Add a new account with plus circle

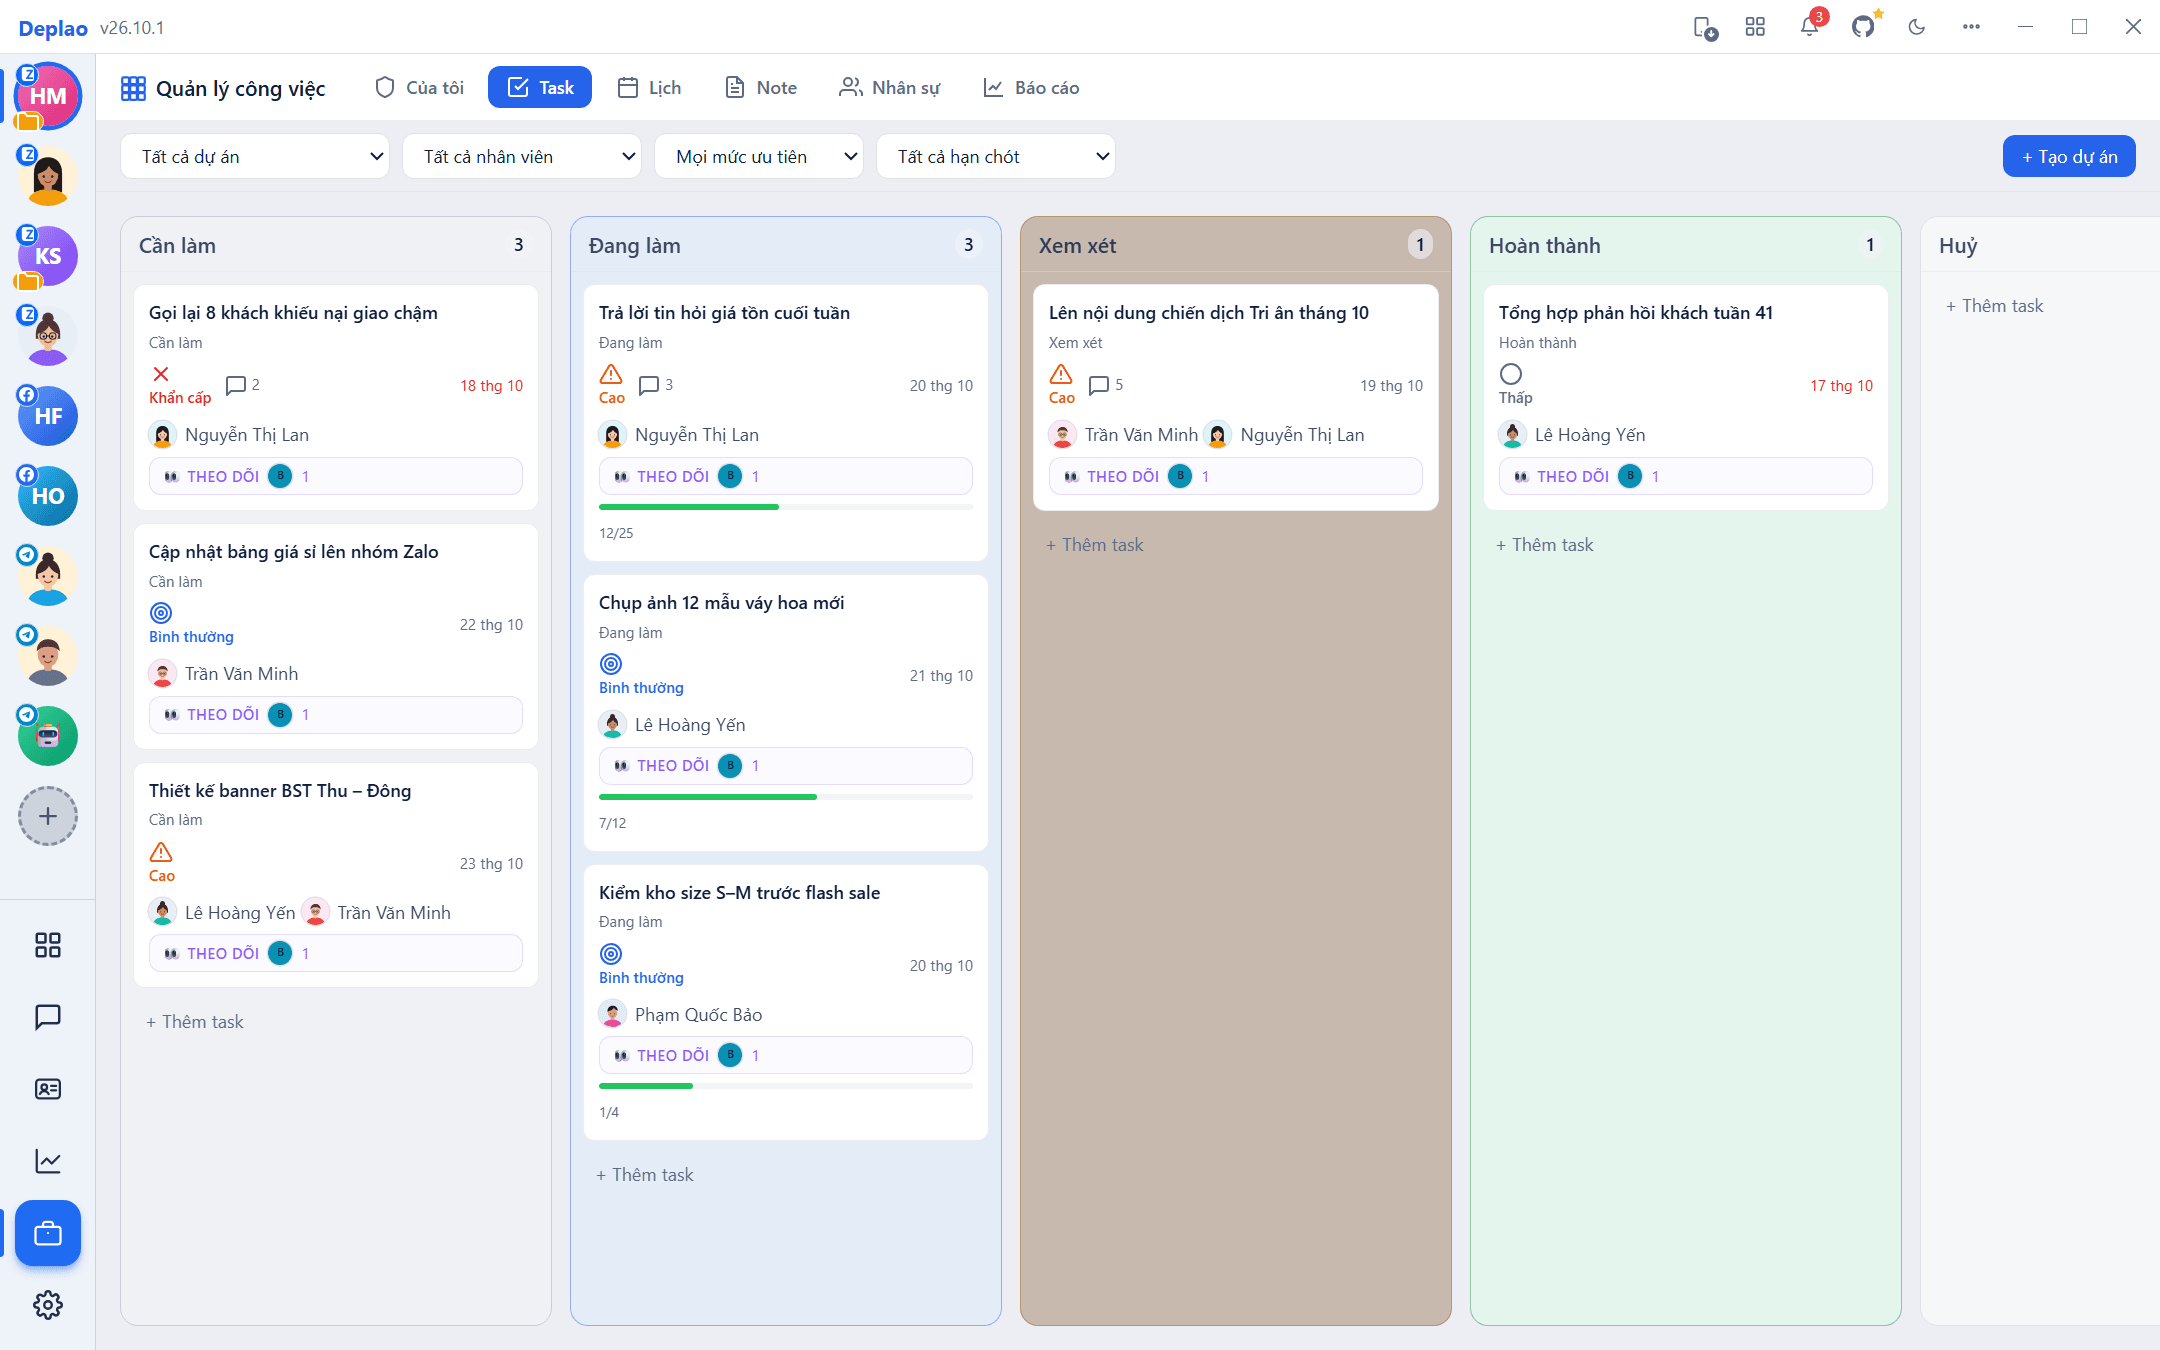48,816
